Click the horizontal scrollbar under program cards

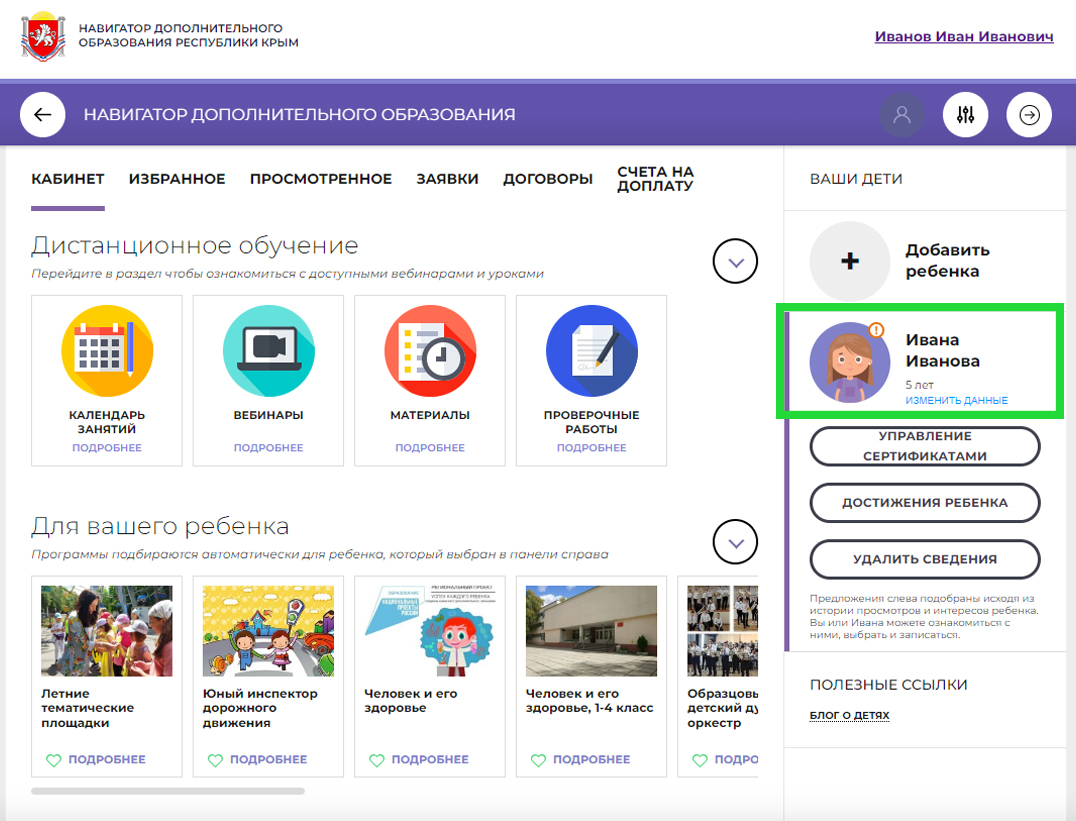(x=168, y=791)
